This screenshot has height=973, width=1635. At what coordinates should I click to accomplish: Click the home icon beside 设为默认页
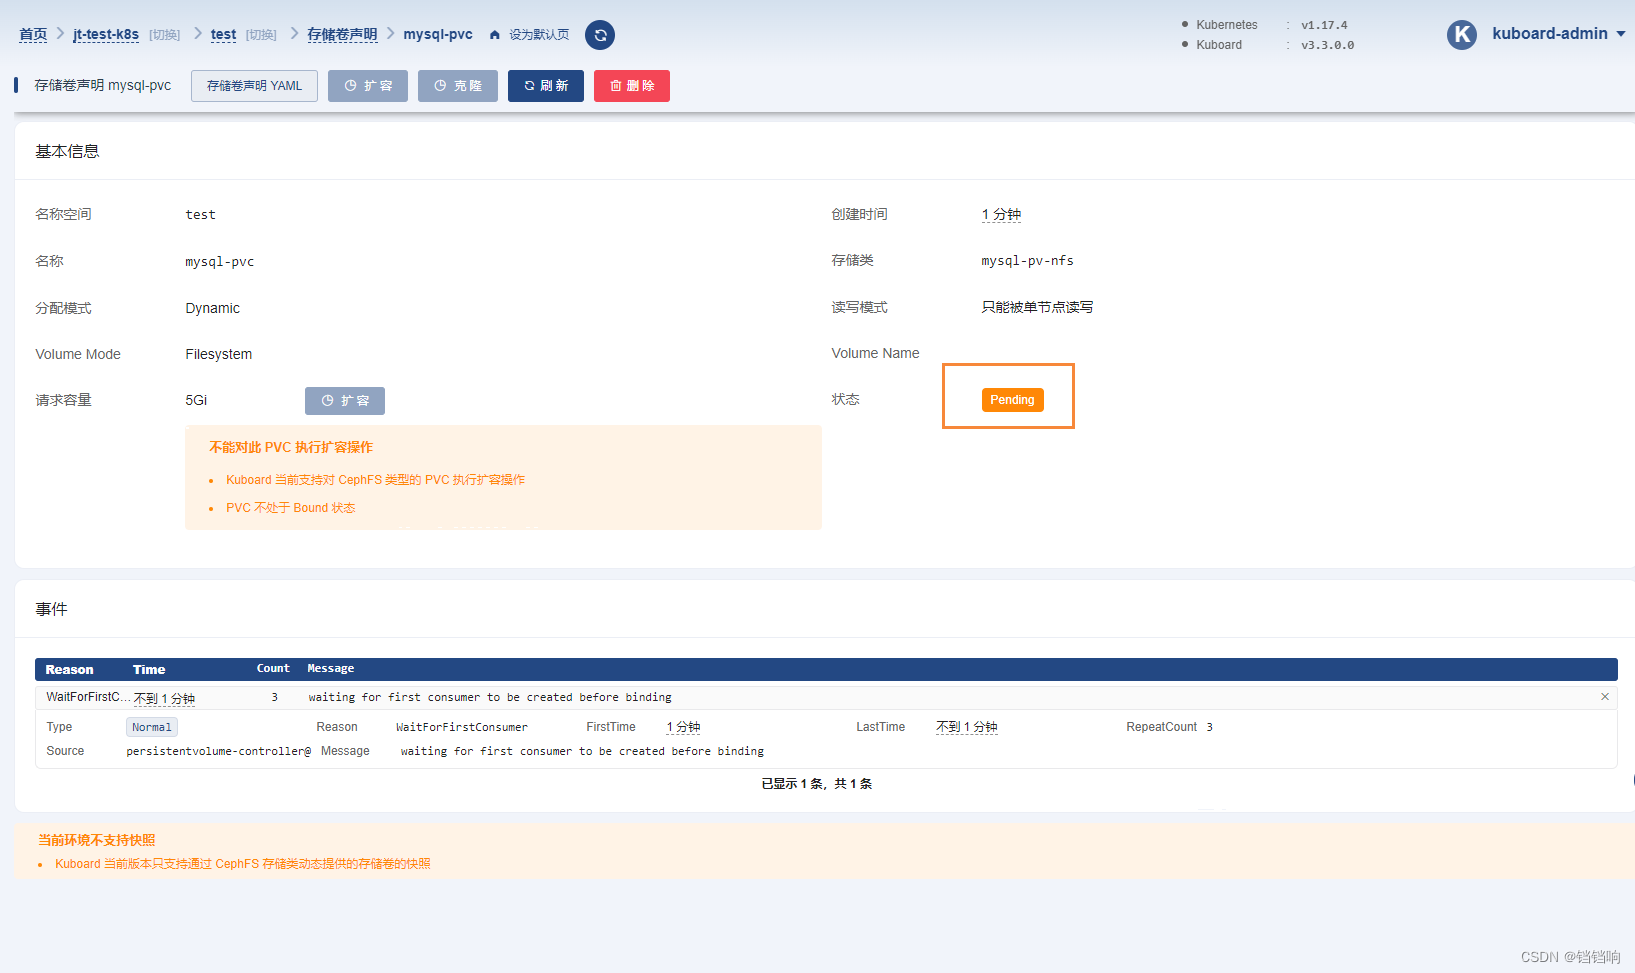tap(494, 35)
